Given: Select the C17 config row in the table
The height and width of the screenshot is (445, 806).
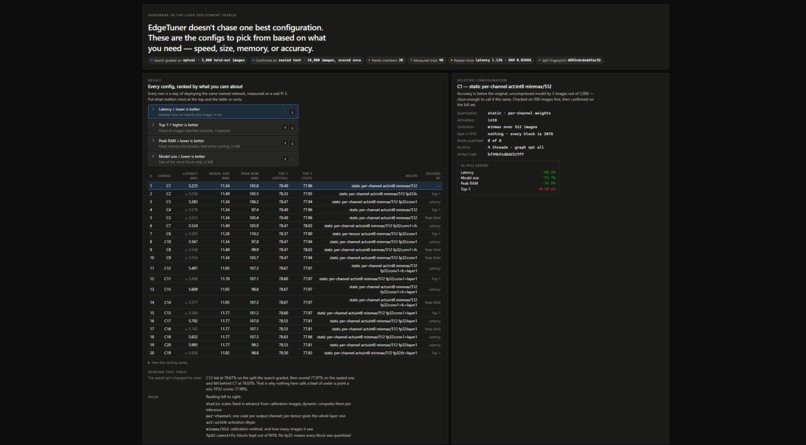Looking at the screenshot, I should (295, 321).
